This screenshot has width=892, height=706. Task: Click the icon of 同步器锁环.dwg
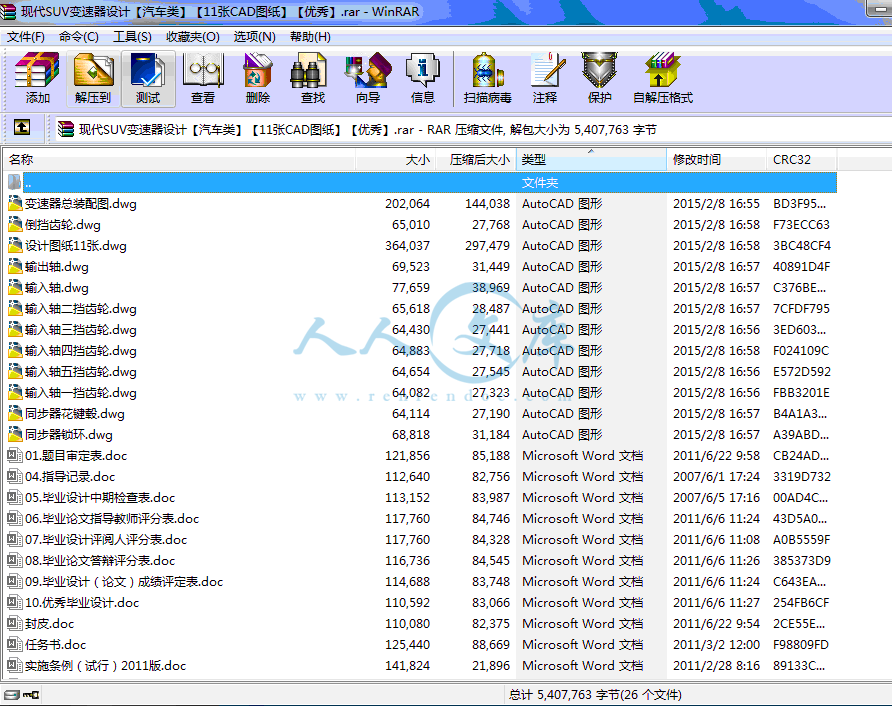click(15, 434)
